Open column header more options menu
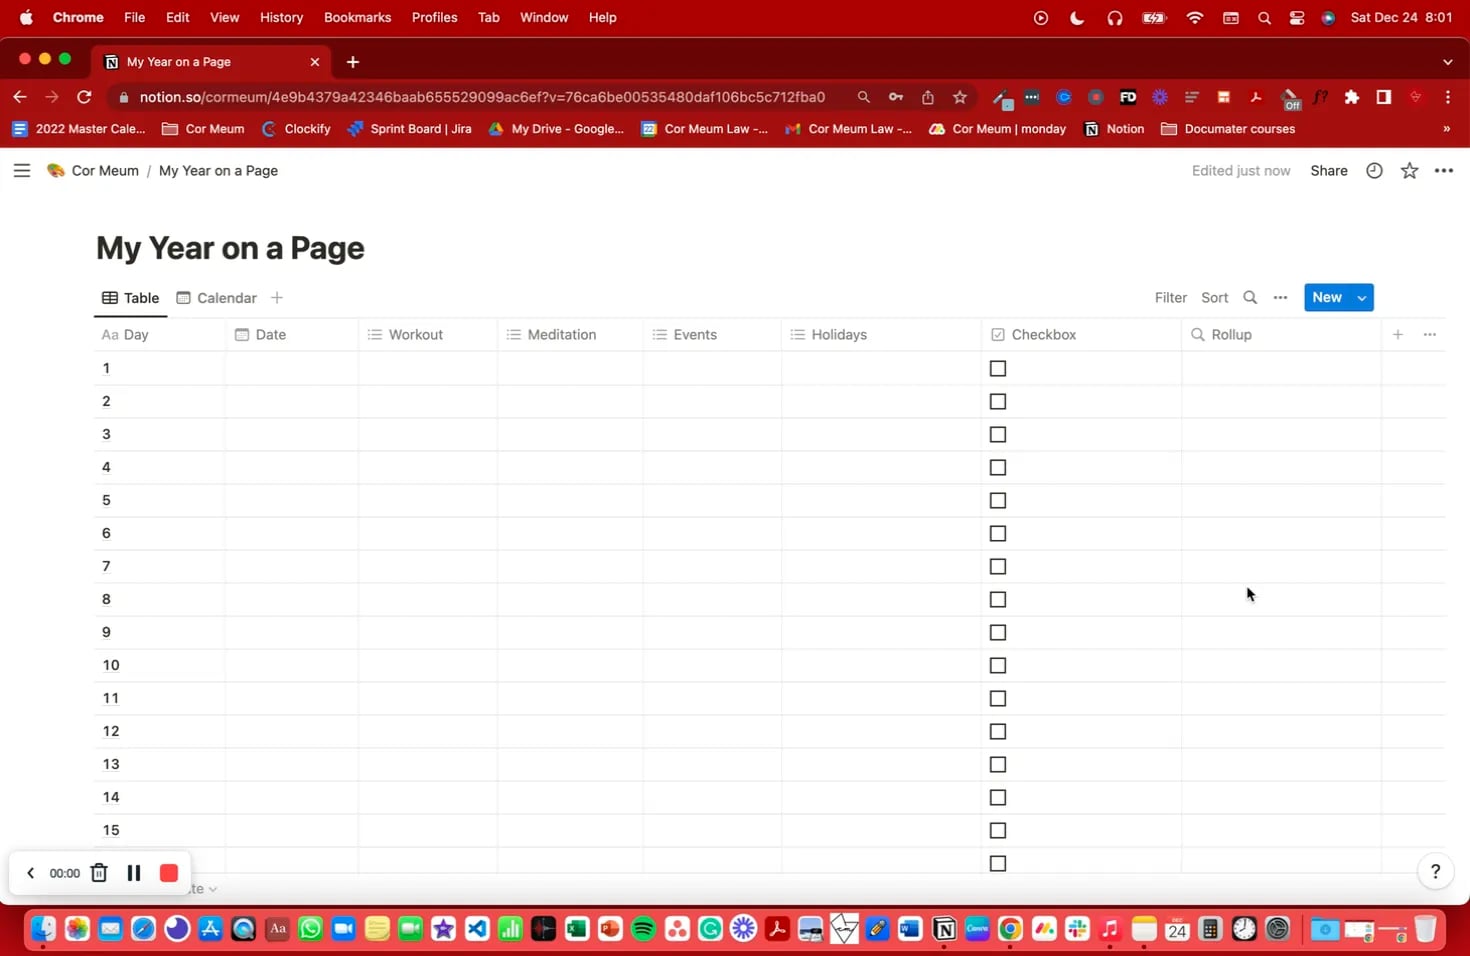Image resolution: width=1470 pixels, height=956 pixels. [1430, 335]
